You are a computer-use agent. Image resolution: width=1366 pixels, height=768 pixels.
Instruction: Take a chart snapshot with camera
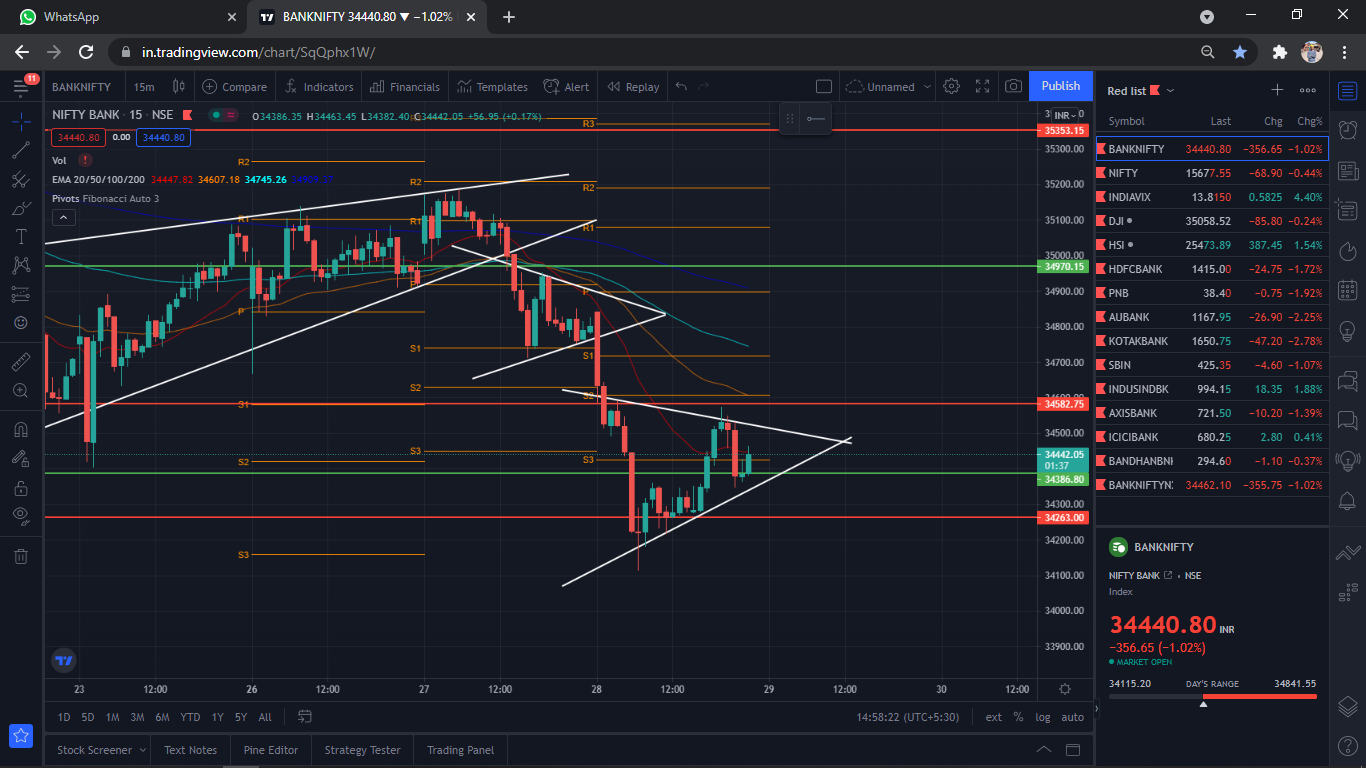point(1013,87)
